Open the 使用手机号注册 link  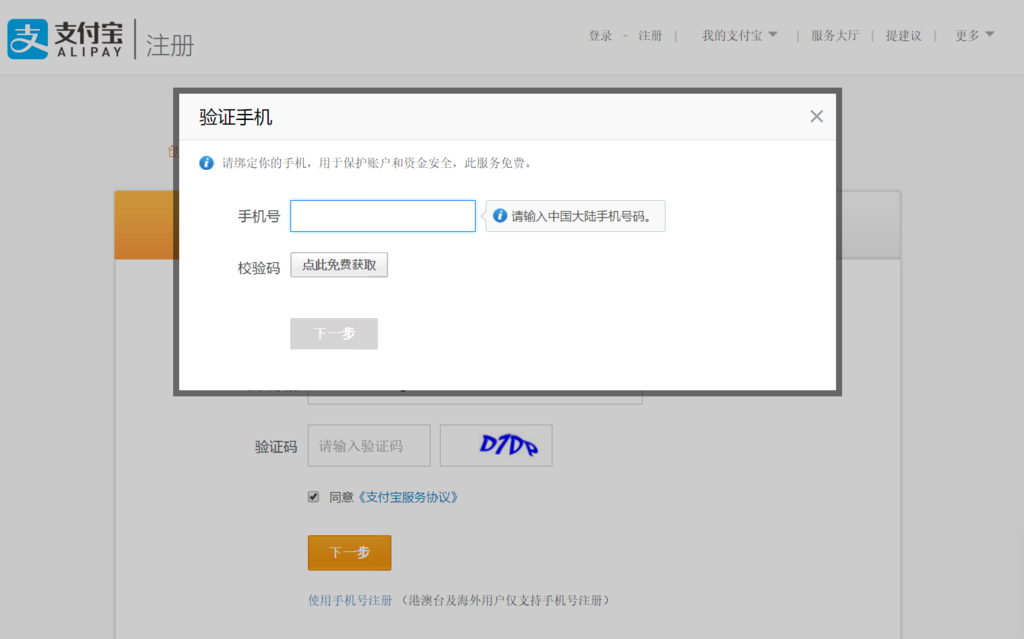click(x=350, y=600)
